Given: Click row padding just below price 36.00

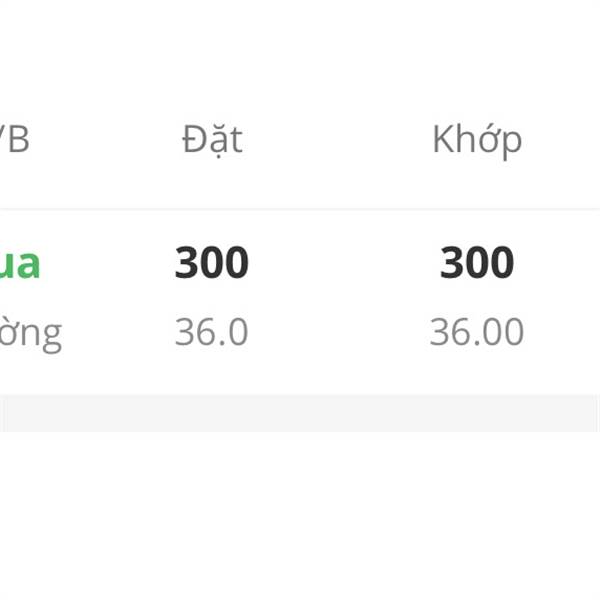Looking at the screenshot, I should tap(476, 369).
